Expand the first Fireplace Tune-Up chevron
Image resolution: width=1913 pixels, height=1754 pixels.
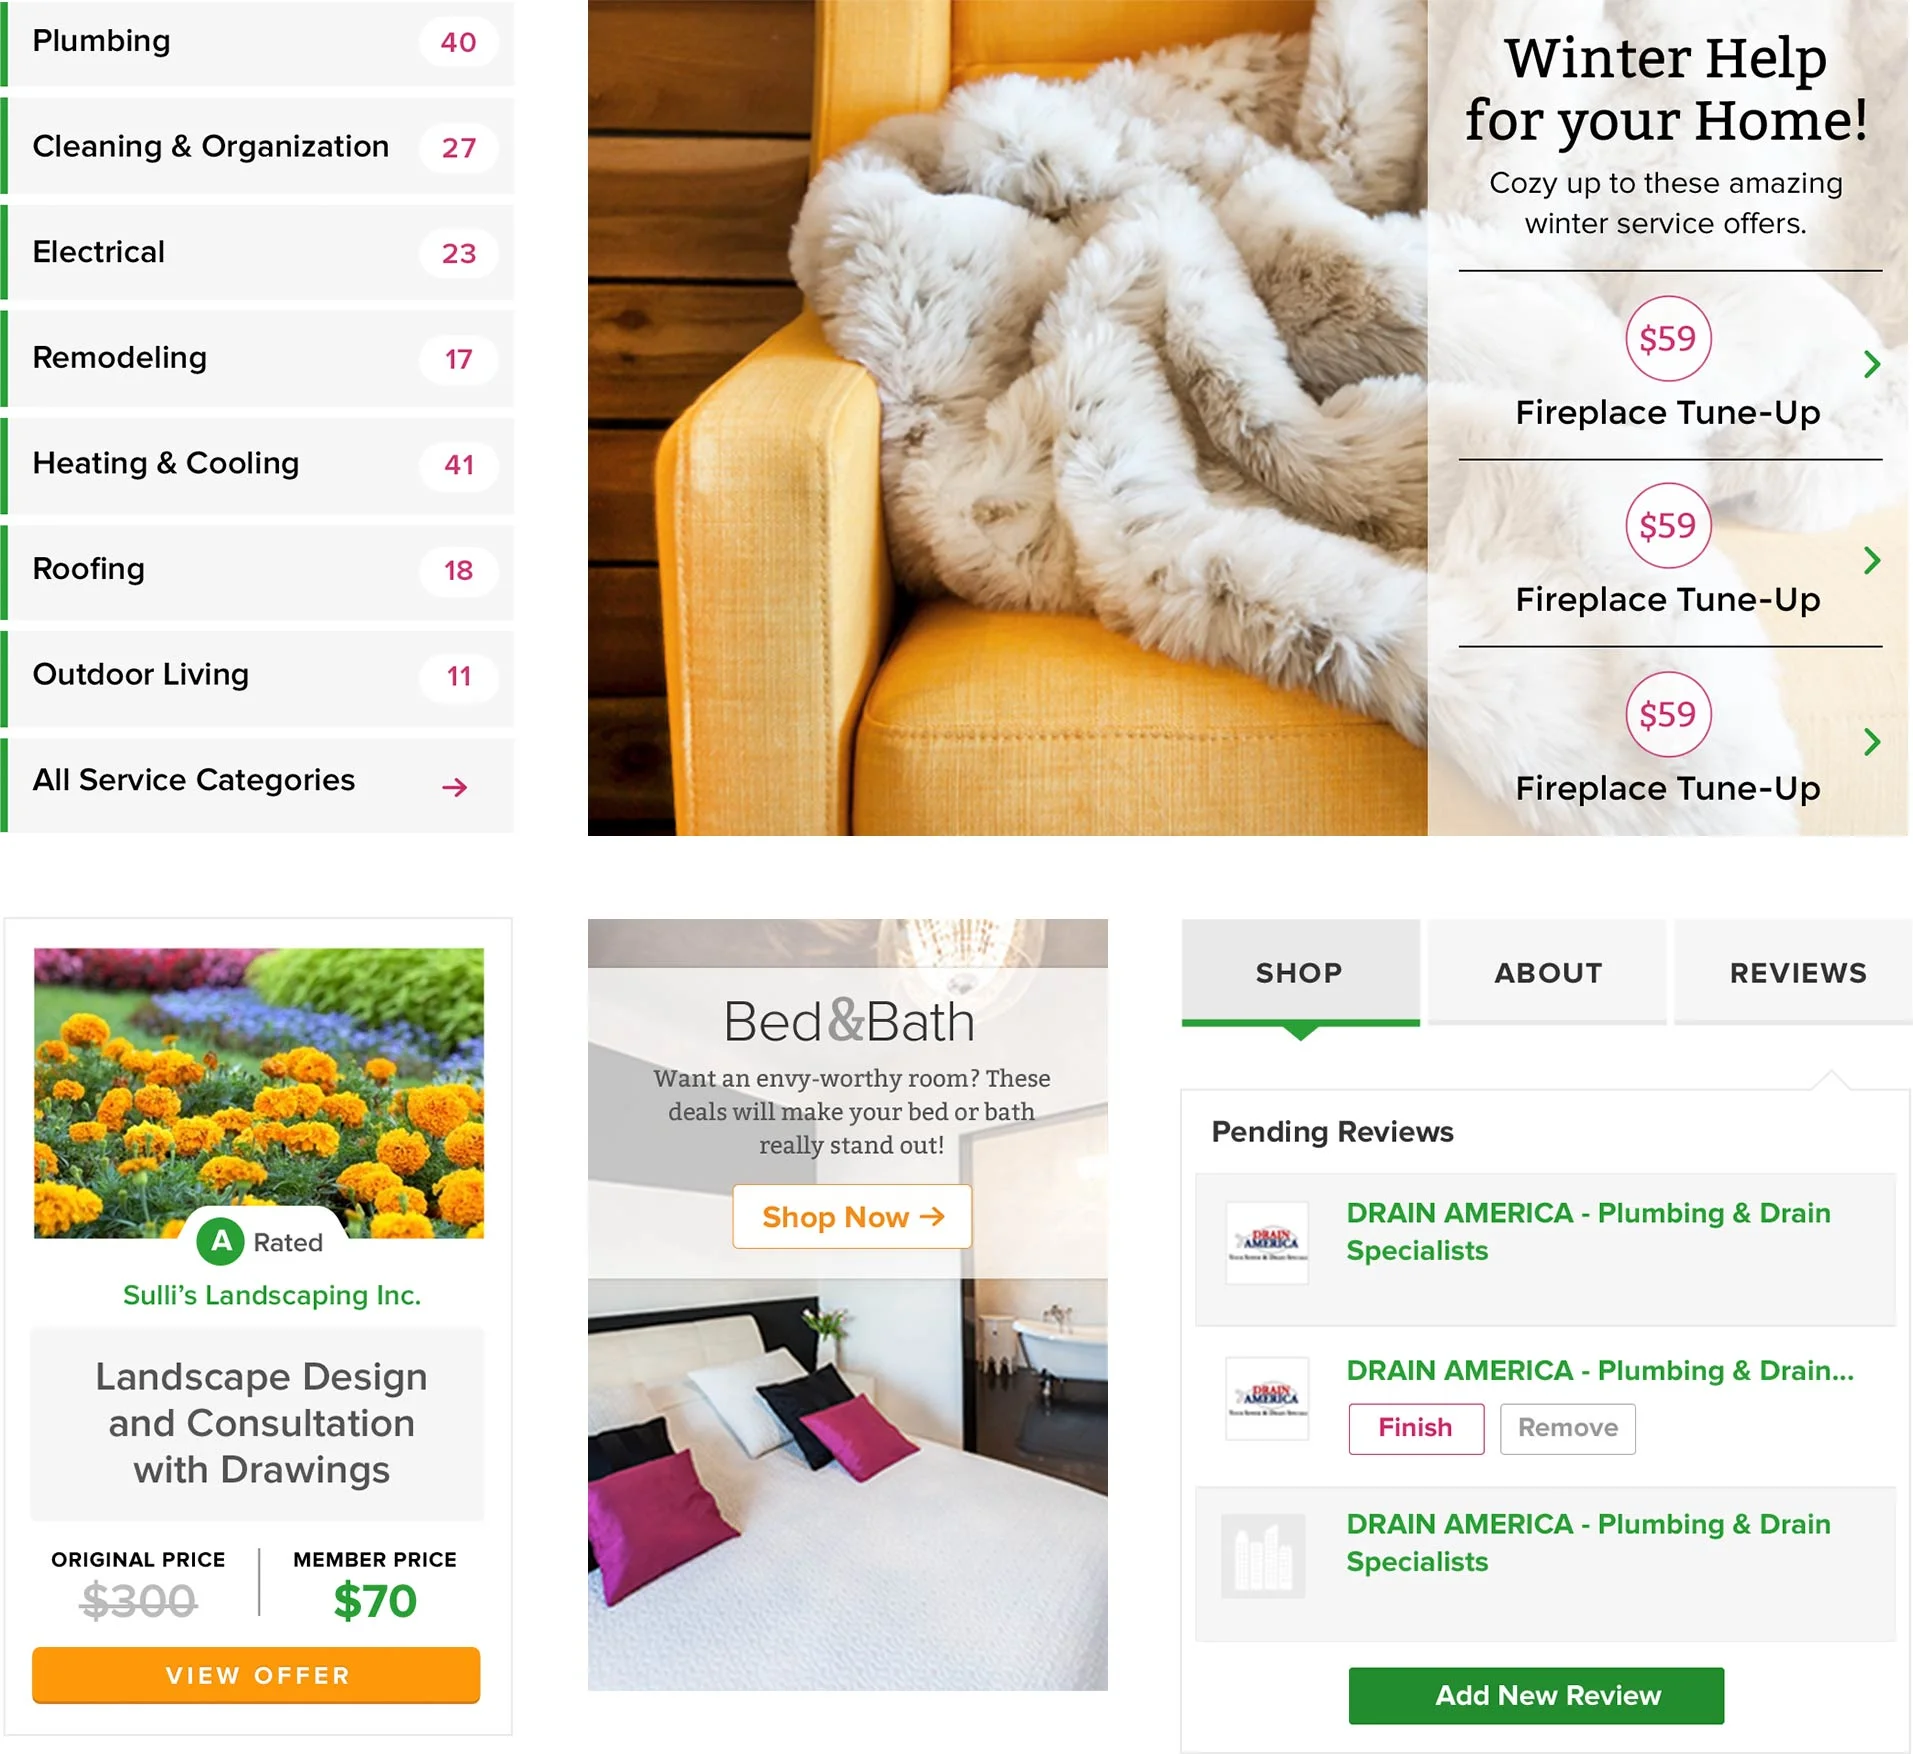[x=1872, y=364]
